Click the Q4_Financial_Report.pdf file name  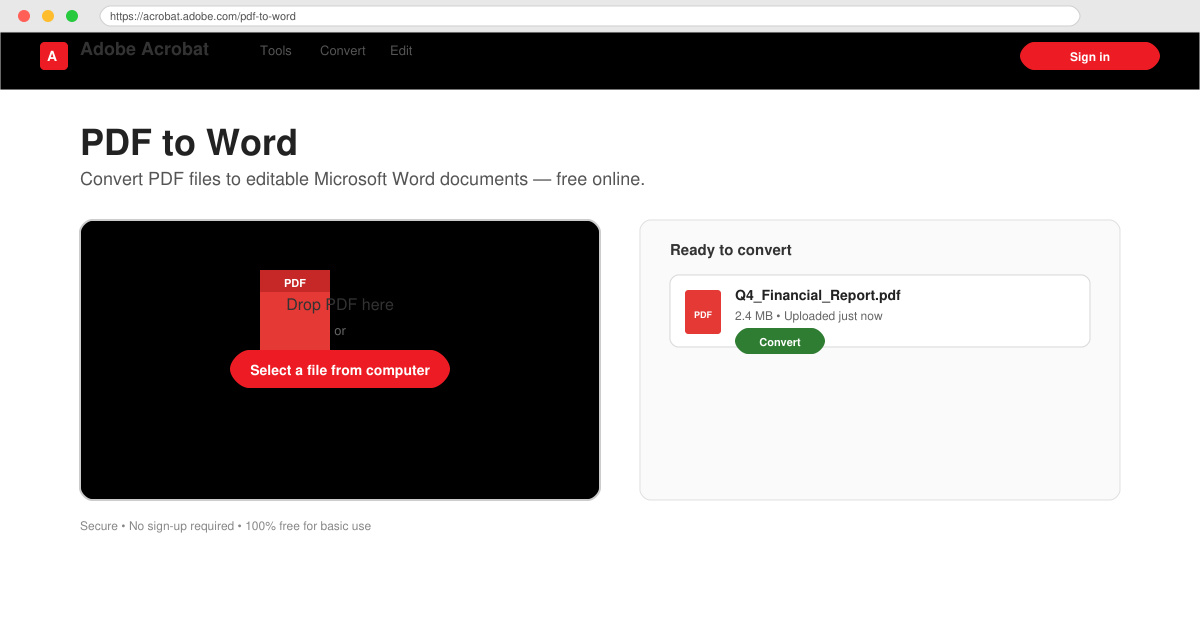(818, 295)
